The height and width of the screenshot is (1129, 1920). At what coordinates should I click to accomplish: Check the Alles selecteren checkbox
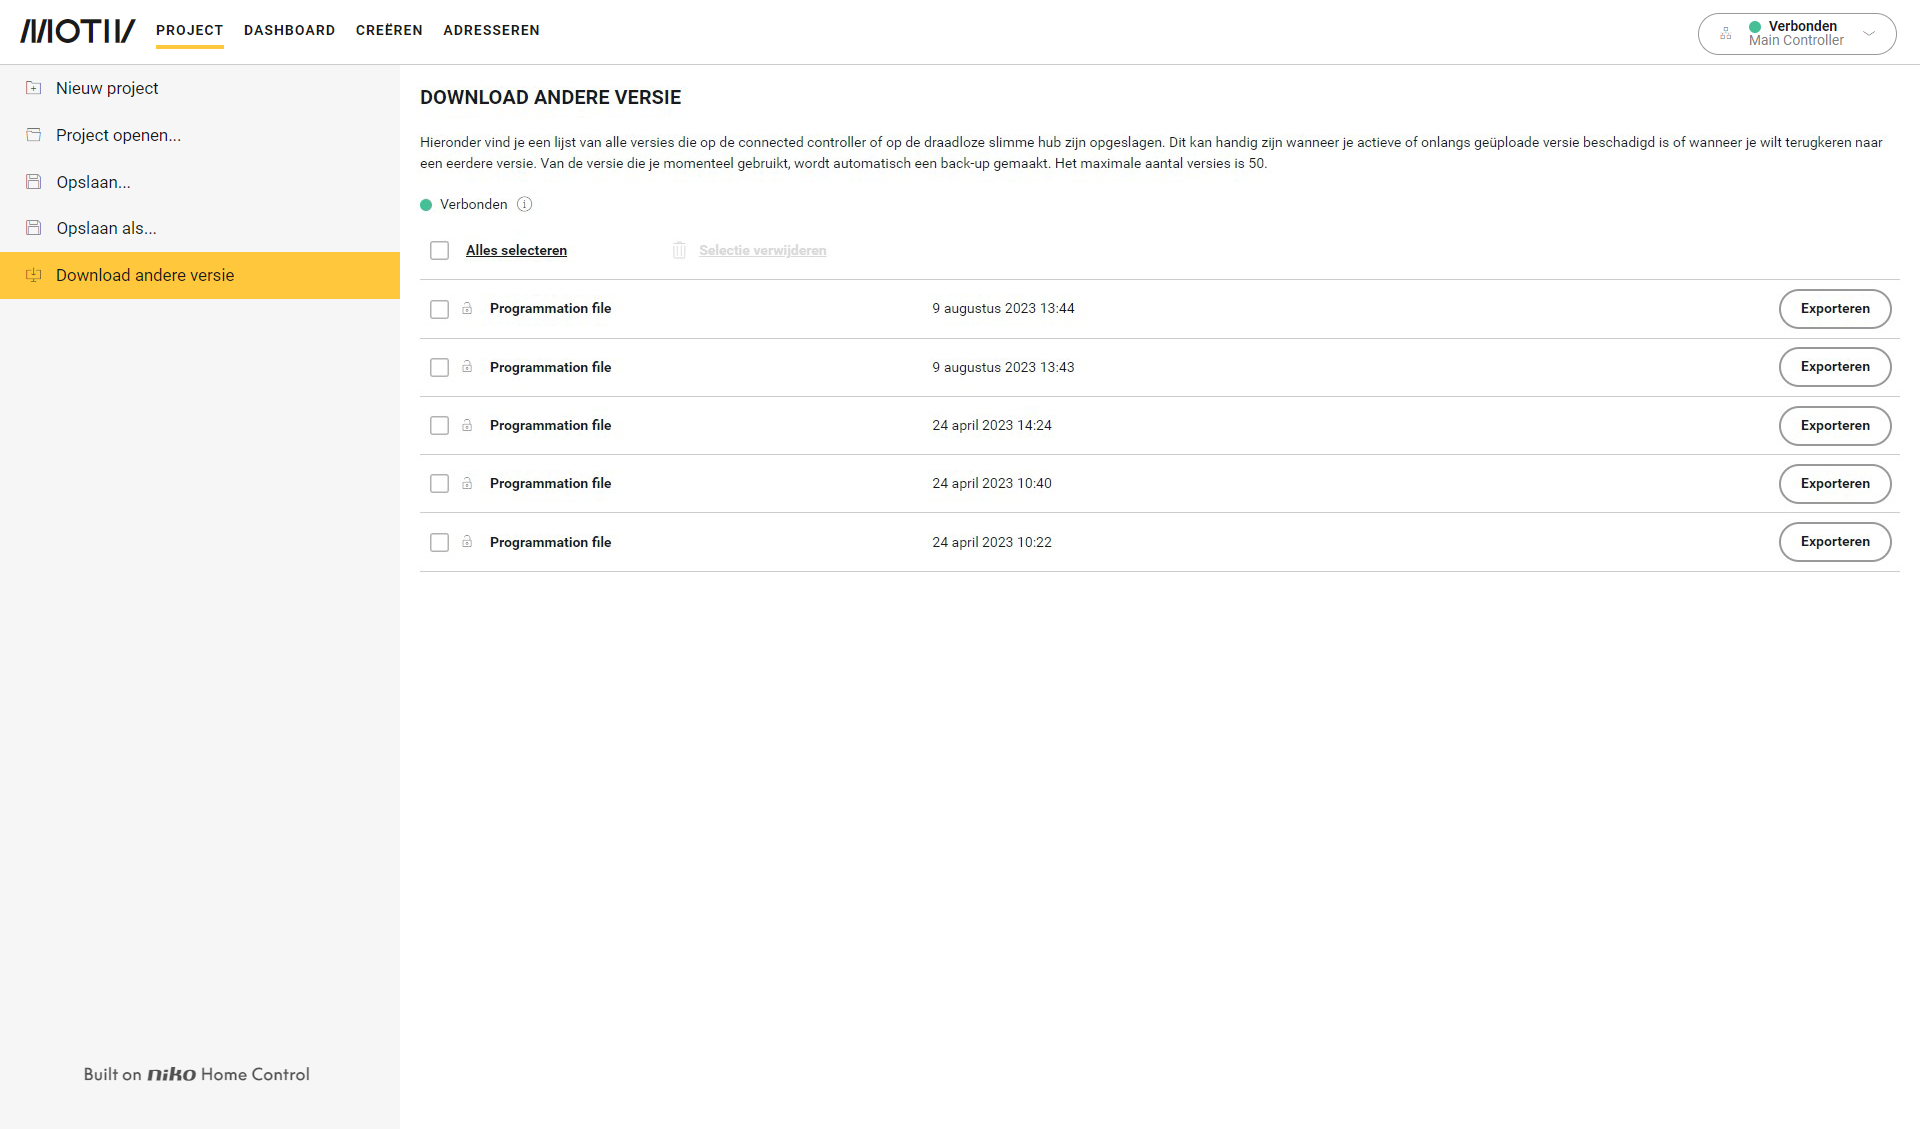tap(439, 250)
